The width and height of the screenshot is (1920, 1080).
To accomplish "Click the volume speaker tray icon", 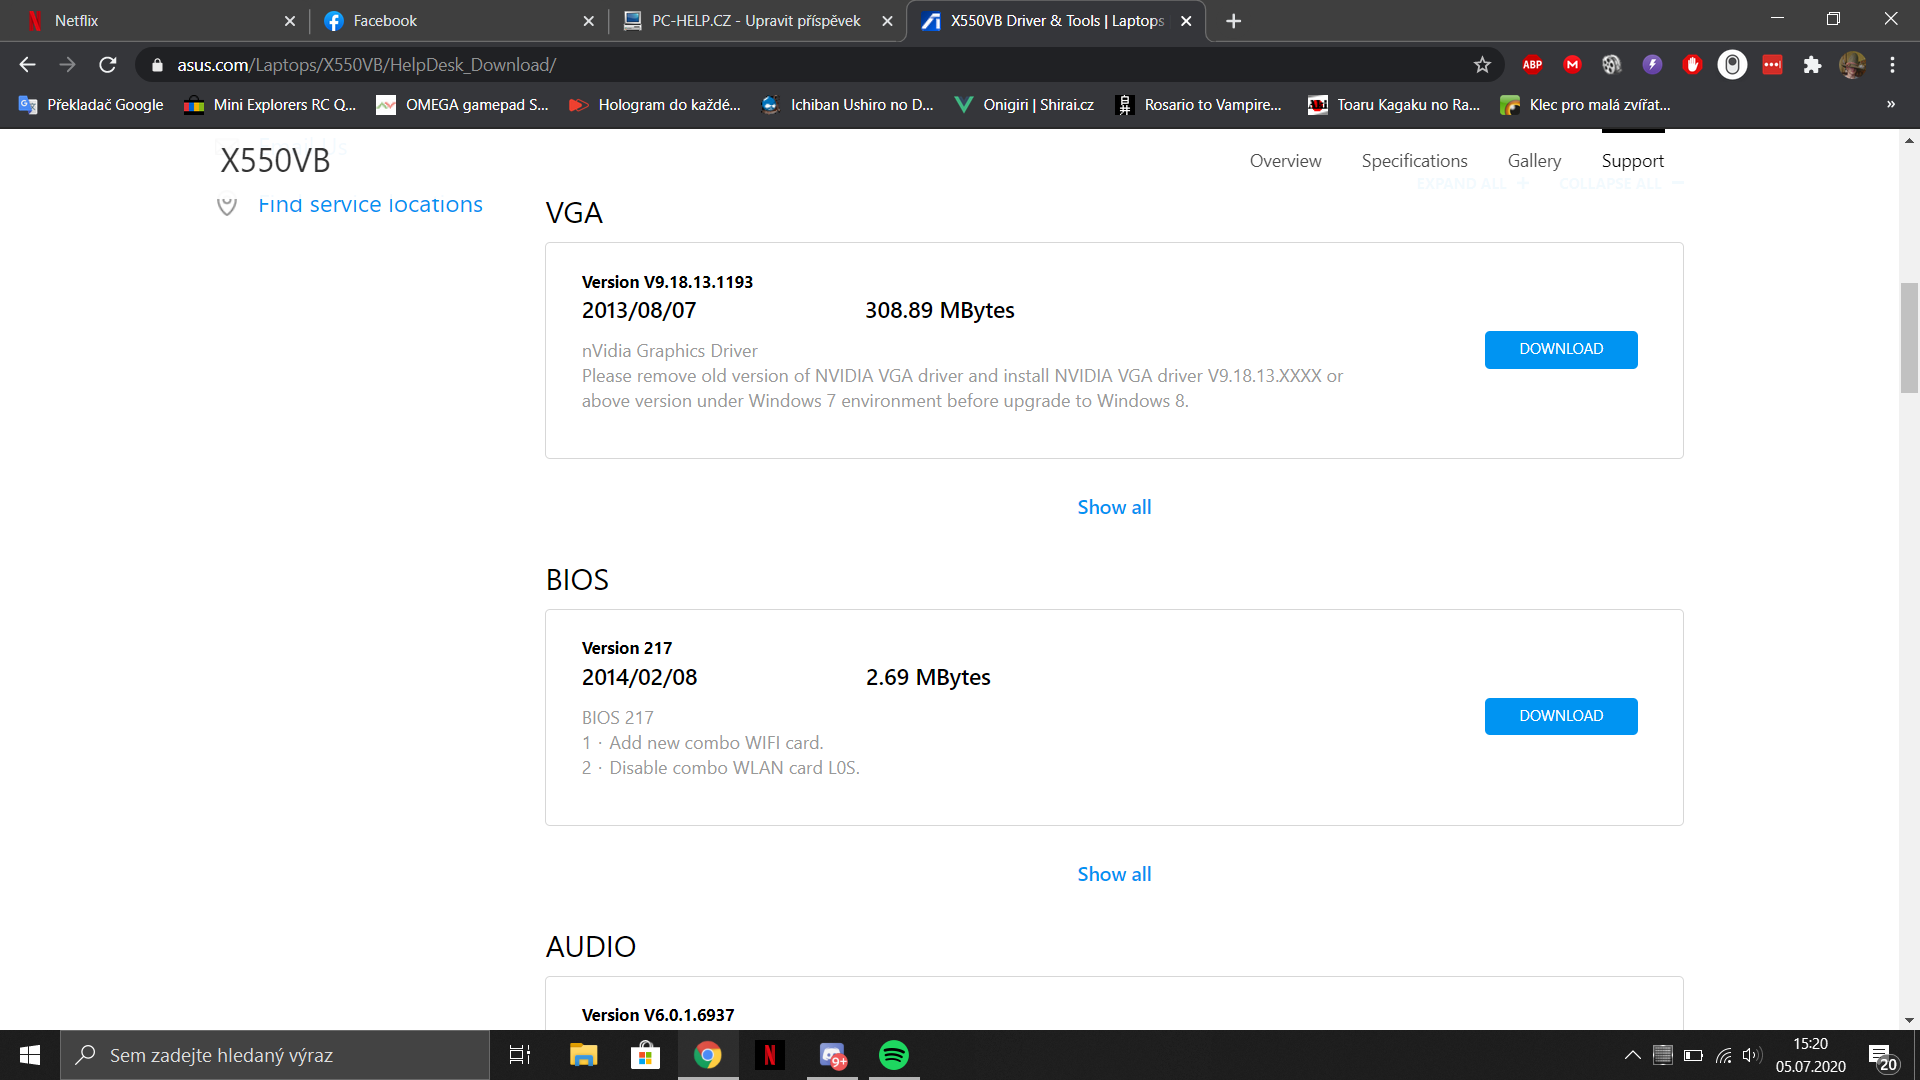I will [x=1752, y=1055].
